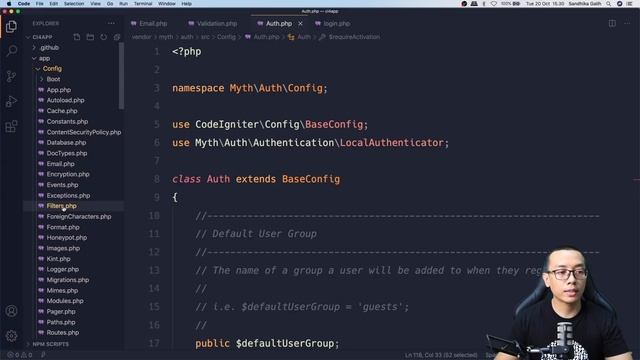Image resolution: width=640 pixels, height=360 pixels.
Task: Click the $requireActivation breadcrumb
Action: 354,37
